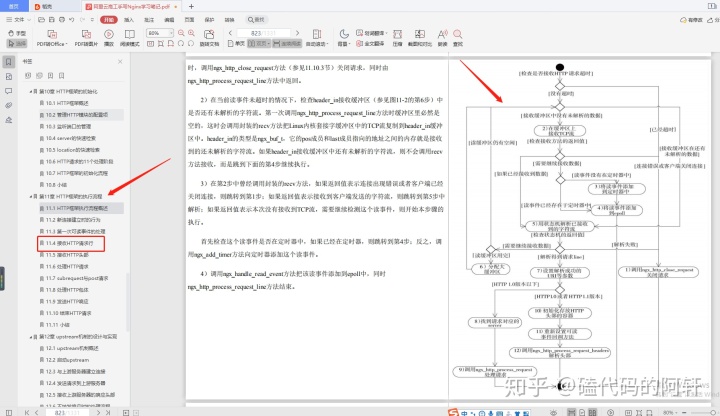
Task: Select the 保护 ribbon tab
Action: coord(209,20)
